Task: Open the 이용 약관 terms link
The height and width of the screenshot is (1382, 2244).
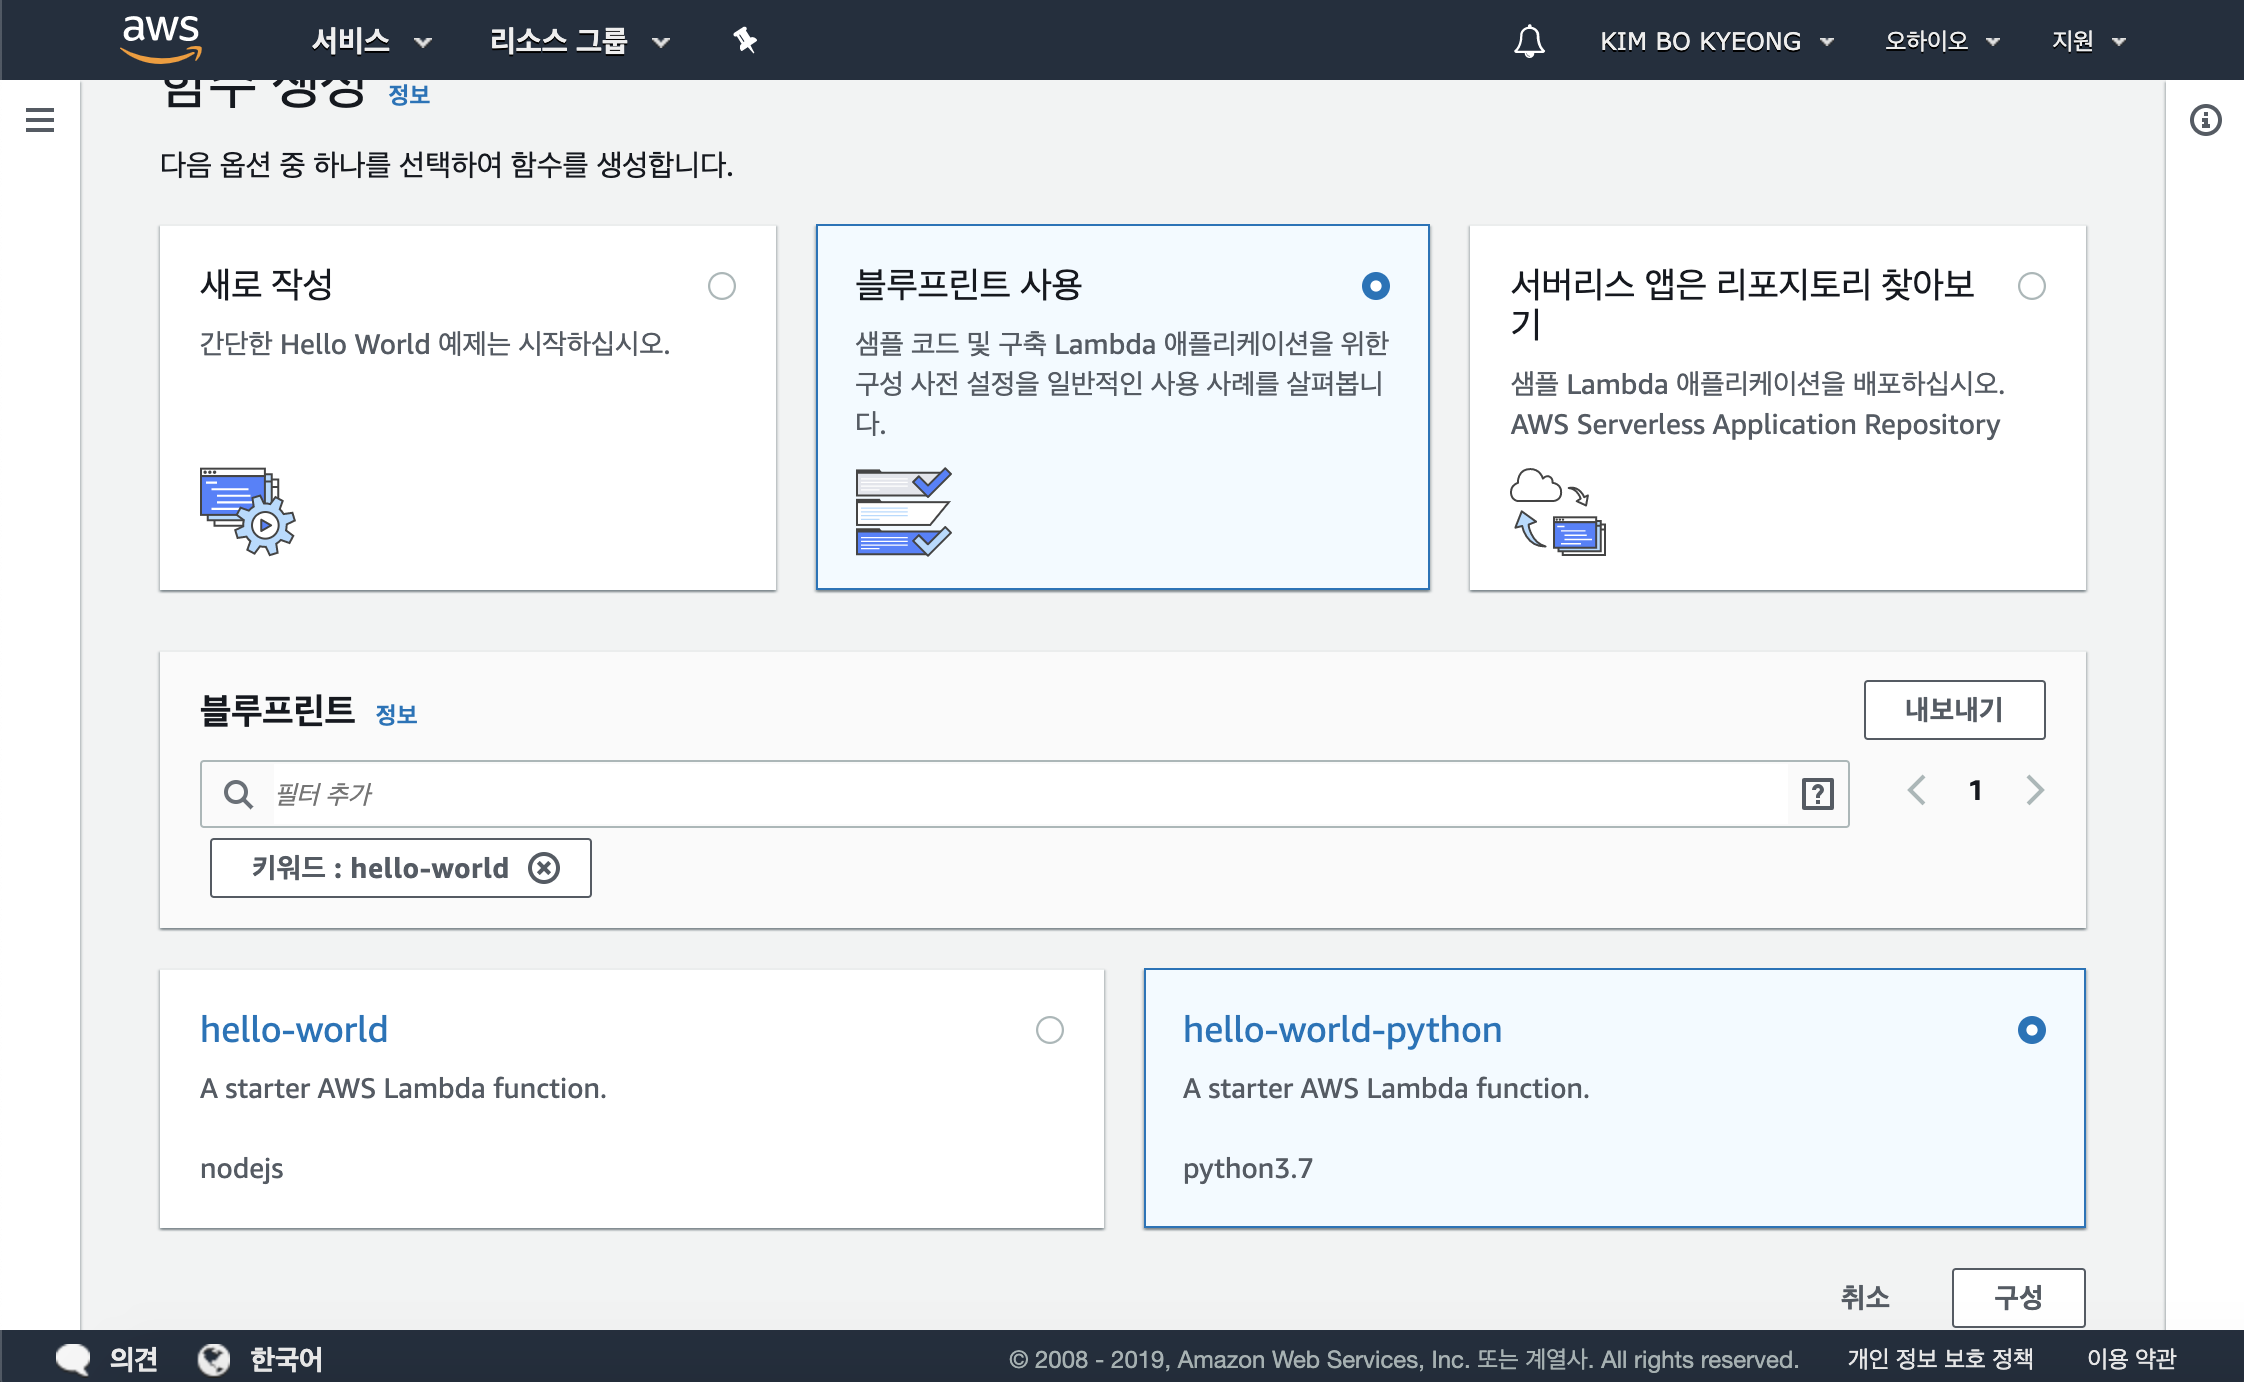Action: [2131, 1359]
